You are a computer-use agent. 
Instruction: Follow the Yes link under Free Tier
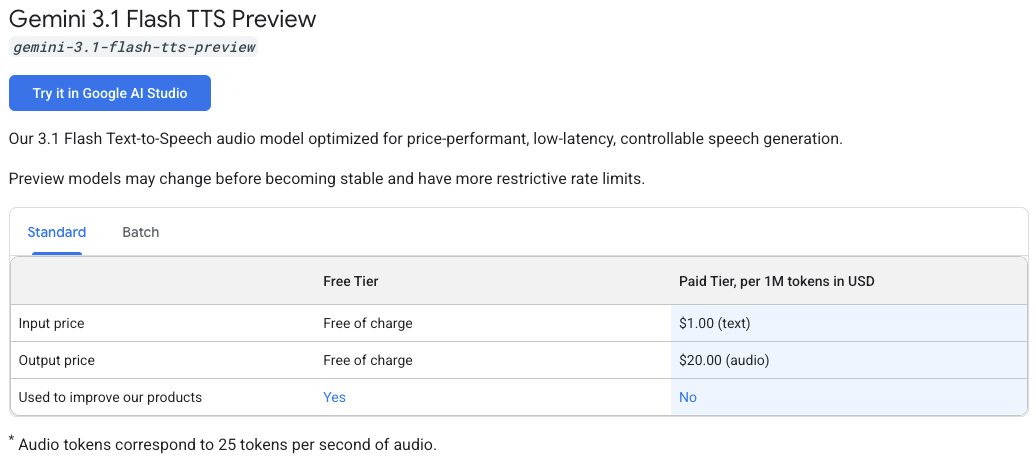click(x=334, y=397)
